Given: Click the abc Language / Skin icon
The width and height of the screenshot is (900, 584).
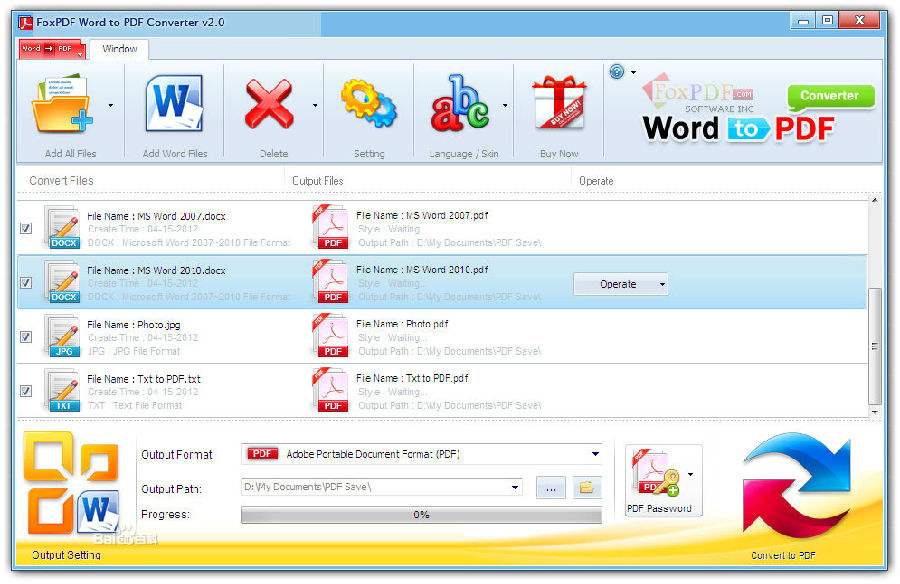Looking at the screenshot, I should tap(460, 103).
